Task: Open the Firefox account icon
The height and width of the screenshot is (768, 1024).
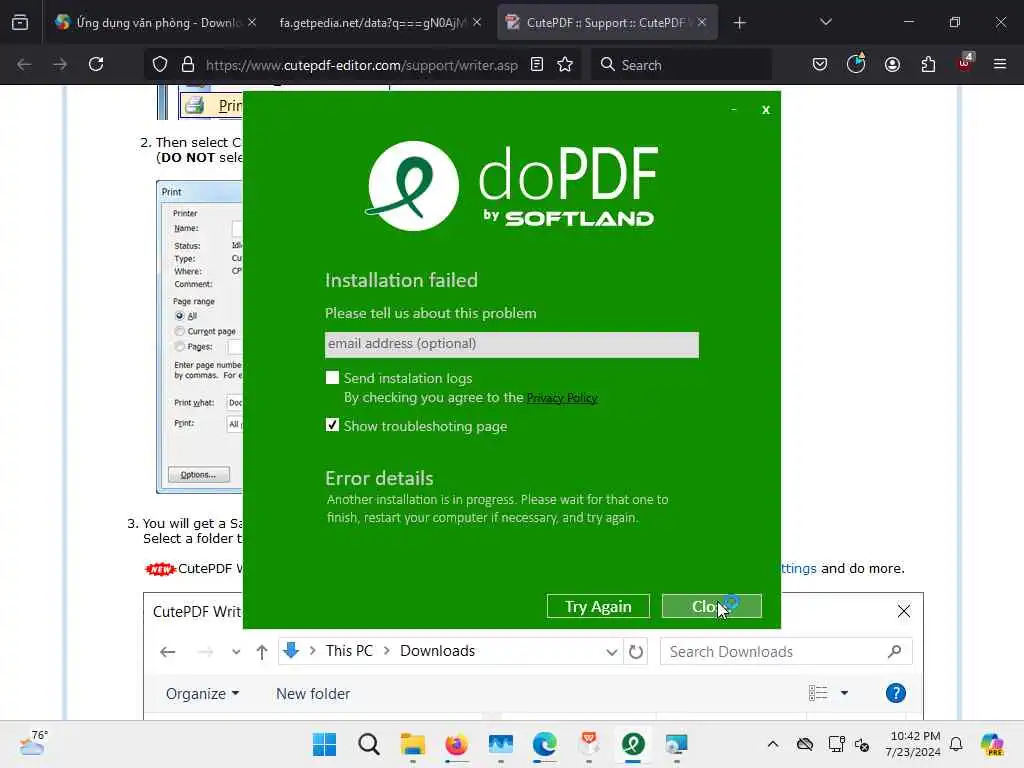Action: pyautogui.click(x=892, y=64)
